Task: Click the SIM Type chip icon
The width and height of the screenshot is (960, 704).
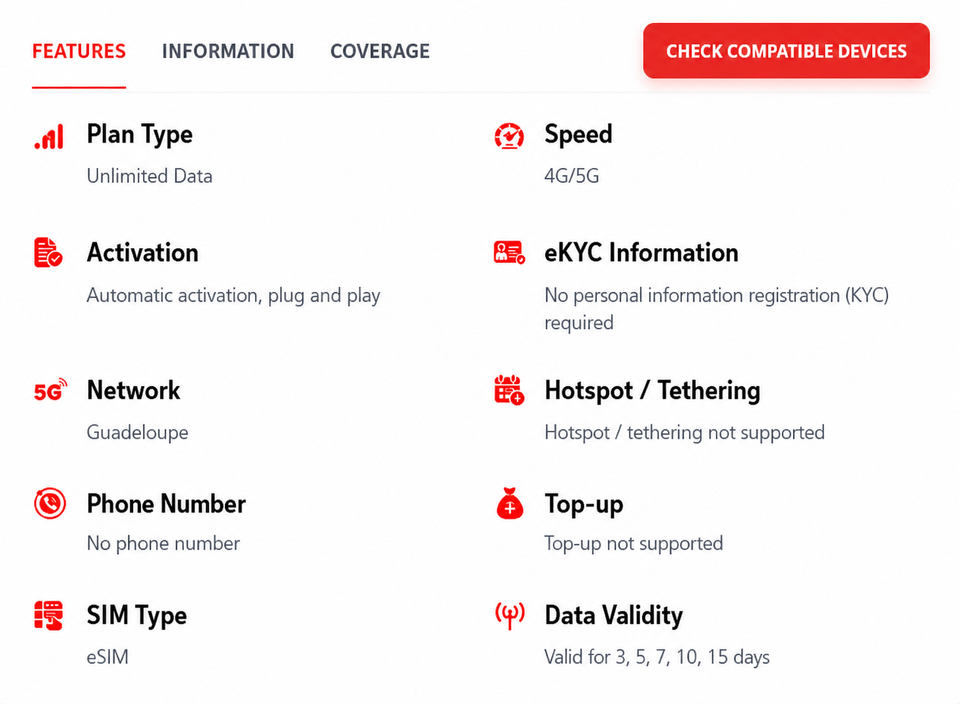Action: point(48,615)
